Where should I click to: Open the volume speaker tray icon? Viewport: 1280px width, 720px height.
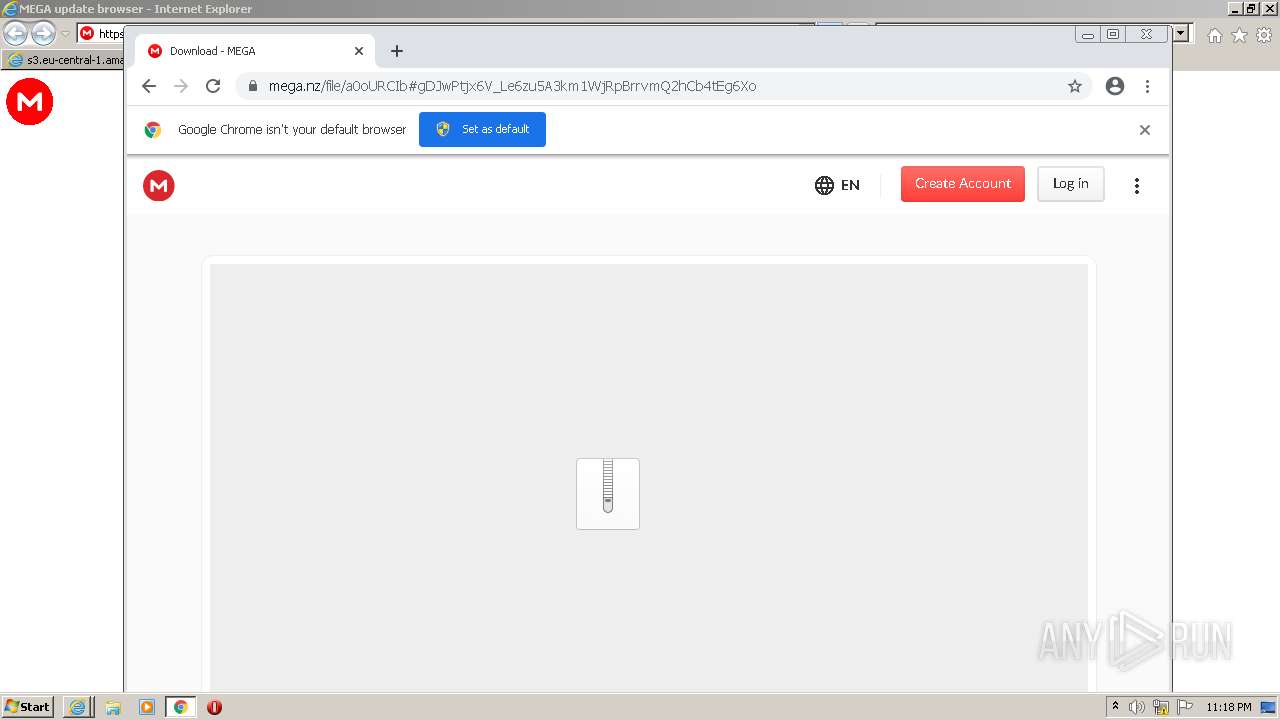tap(1137, 707)
